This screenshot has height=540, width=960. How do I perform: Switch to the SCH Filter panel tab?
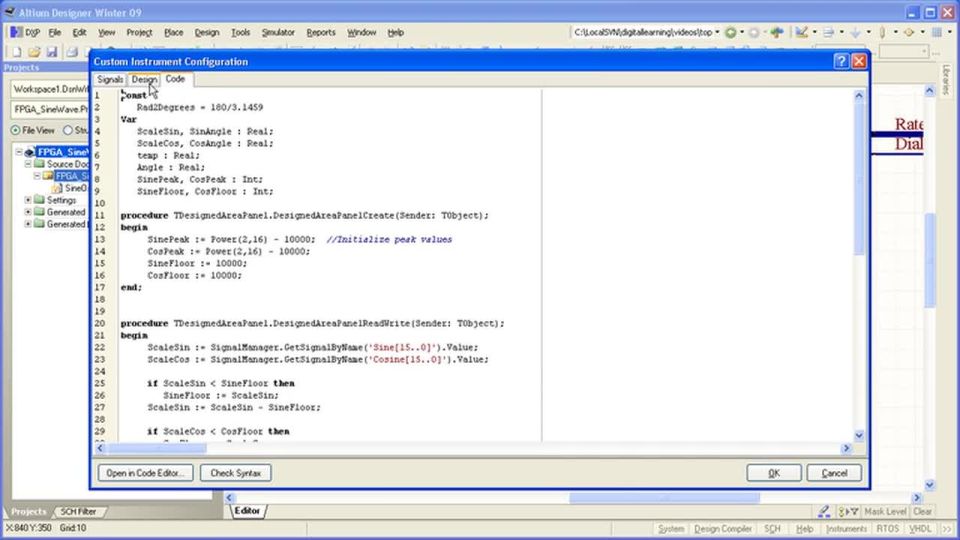78,511
